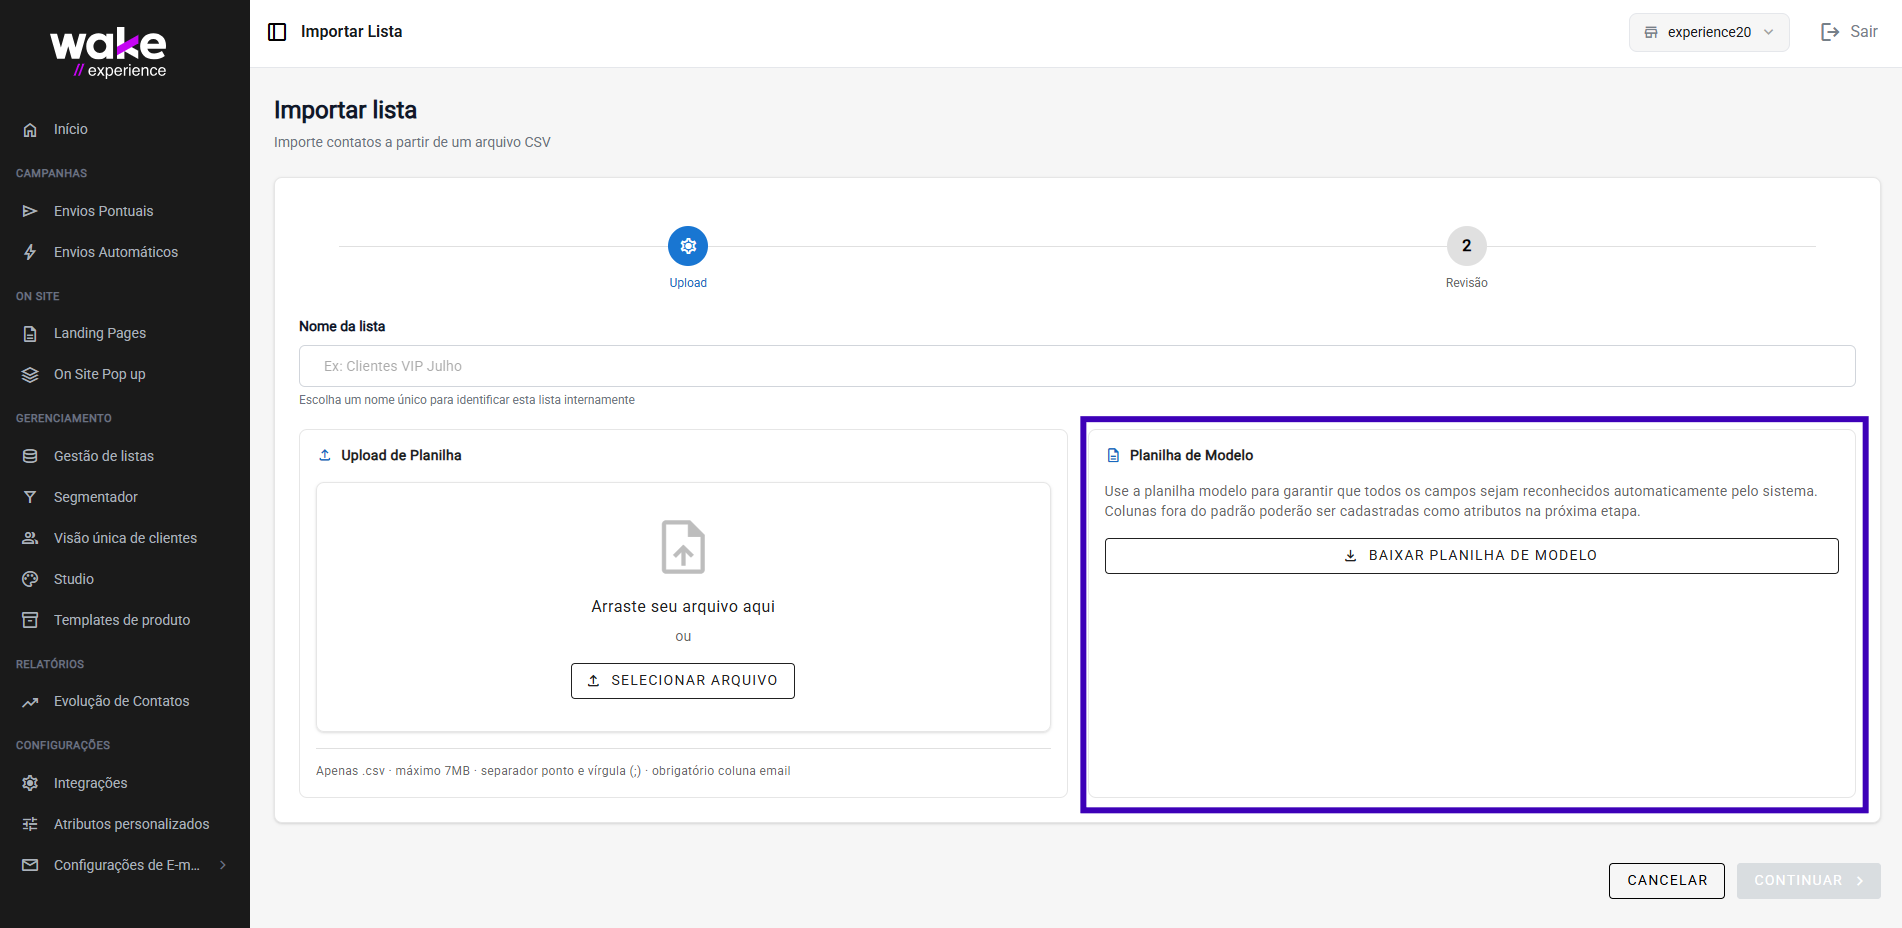Click the Envios Pontuais send icon
The width and height of the screenshot is (1902, 928).
click(30, 211)
